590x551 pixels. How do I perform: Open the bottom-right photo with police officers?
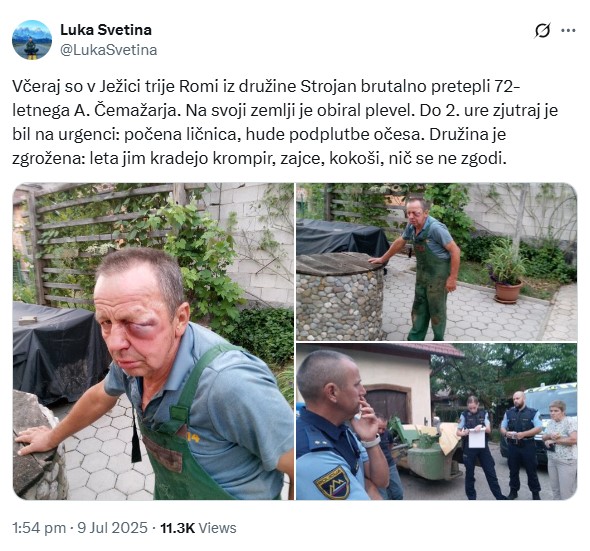[436, 422]
